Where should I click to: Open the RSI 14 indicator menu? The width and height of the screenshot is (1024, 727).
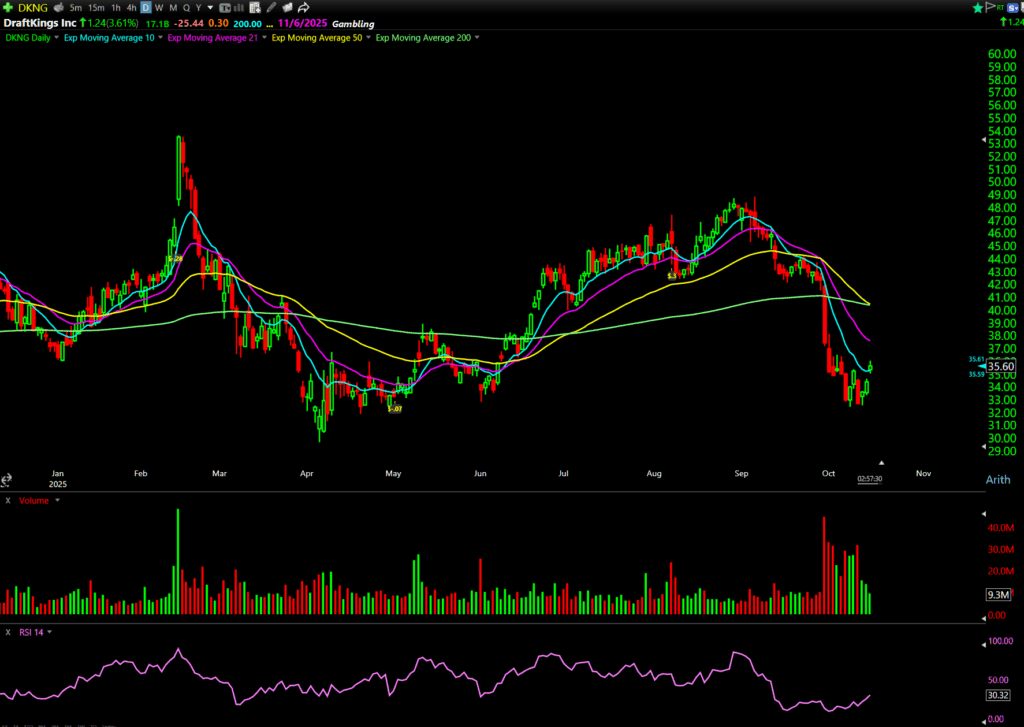click(x=48, y=632)
